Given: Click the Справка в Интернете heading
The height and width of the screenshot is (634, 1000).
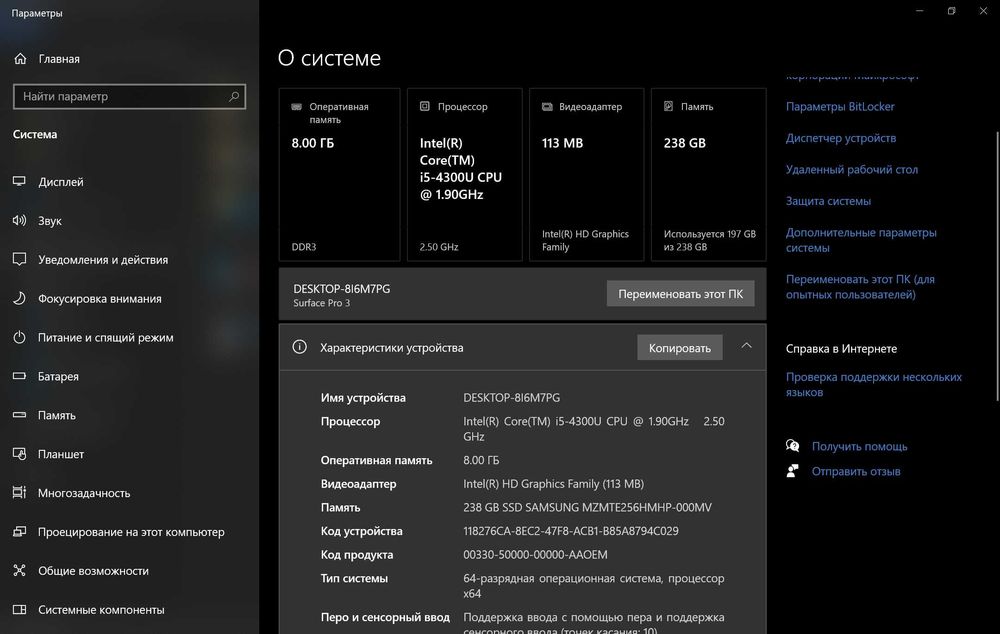Looking at the screenshot, I should (841, 348).
